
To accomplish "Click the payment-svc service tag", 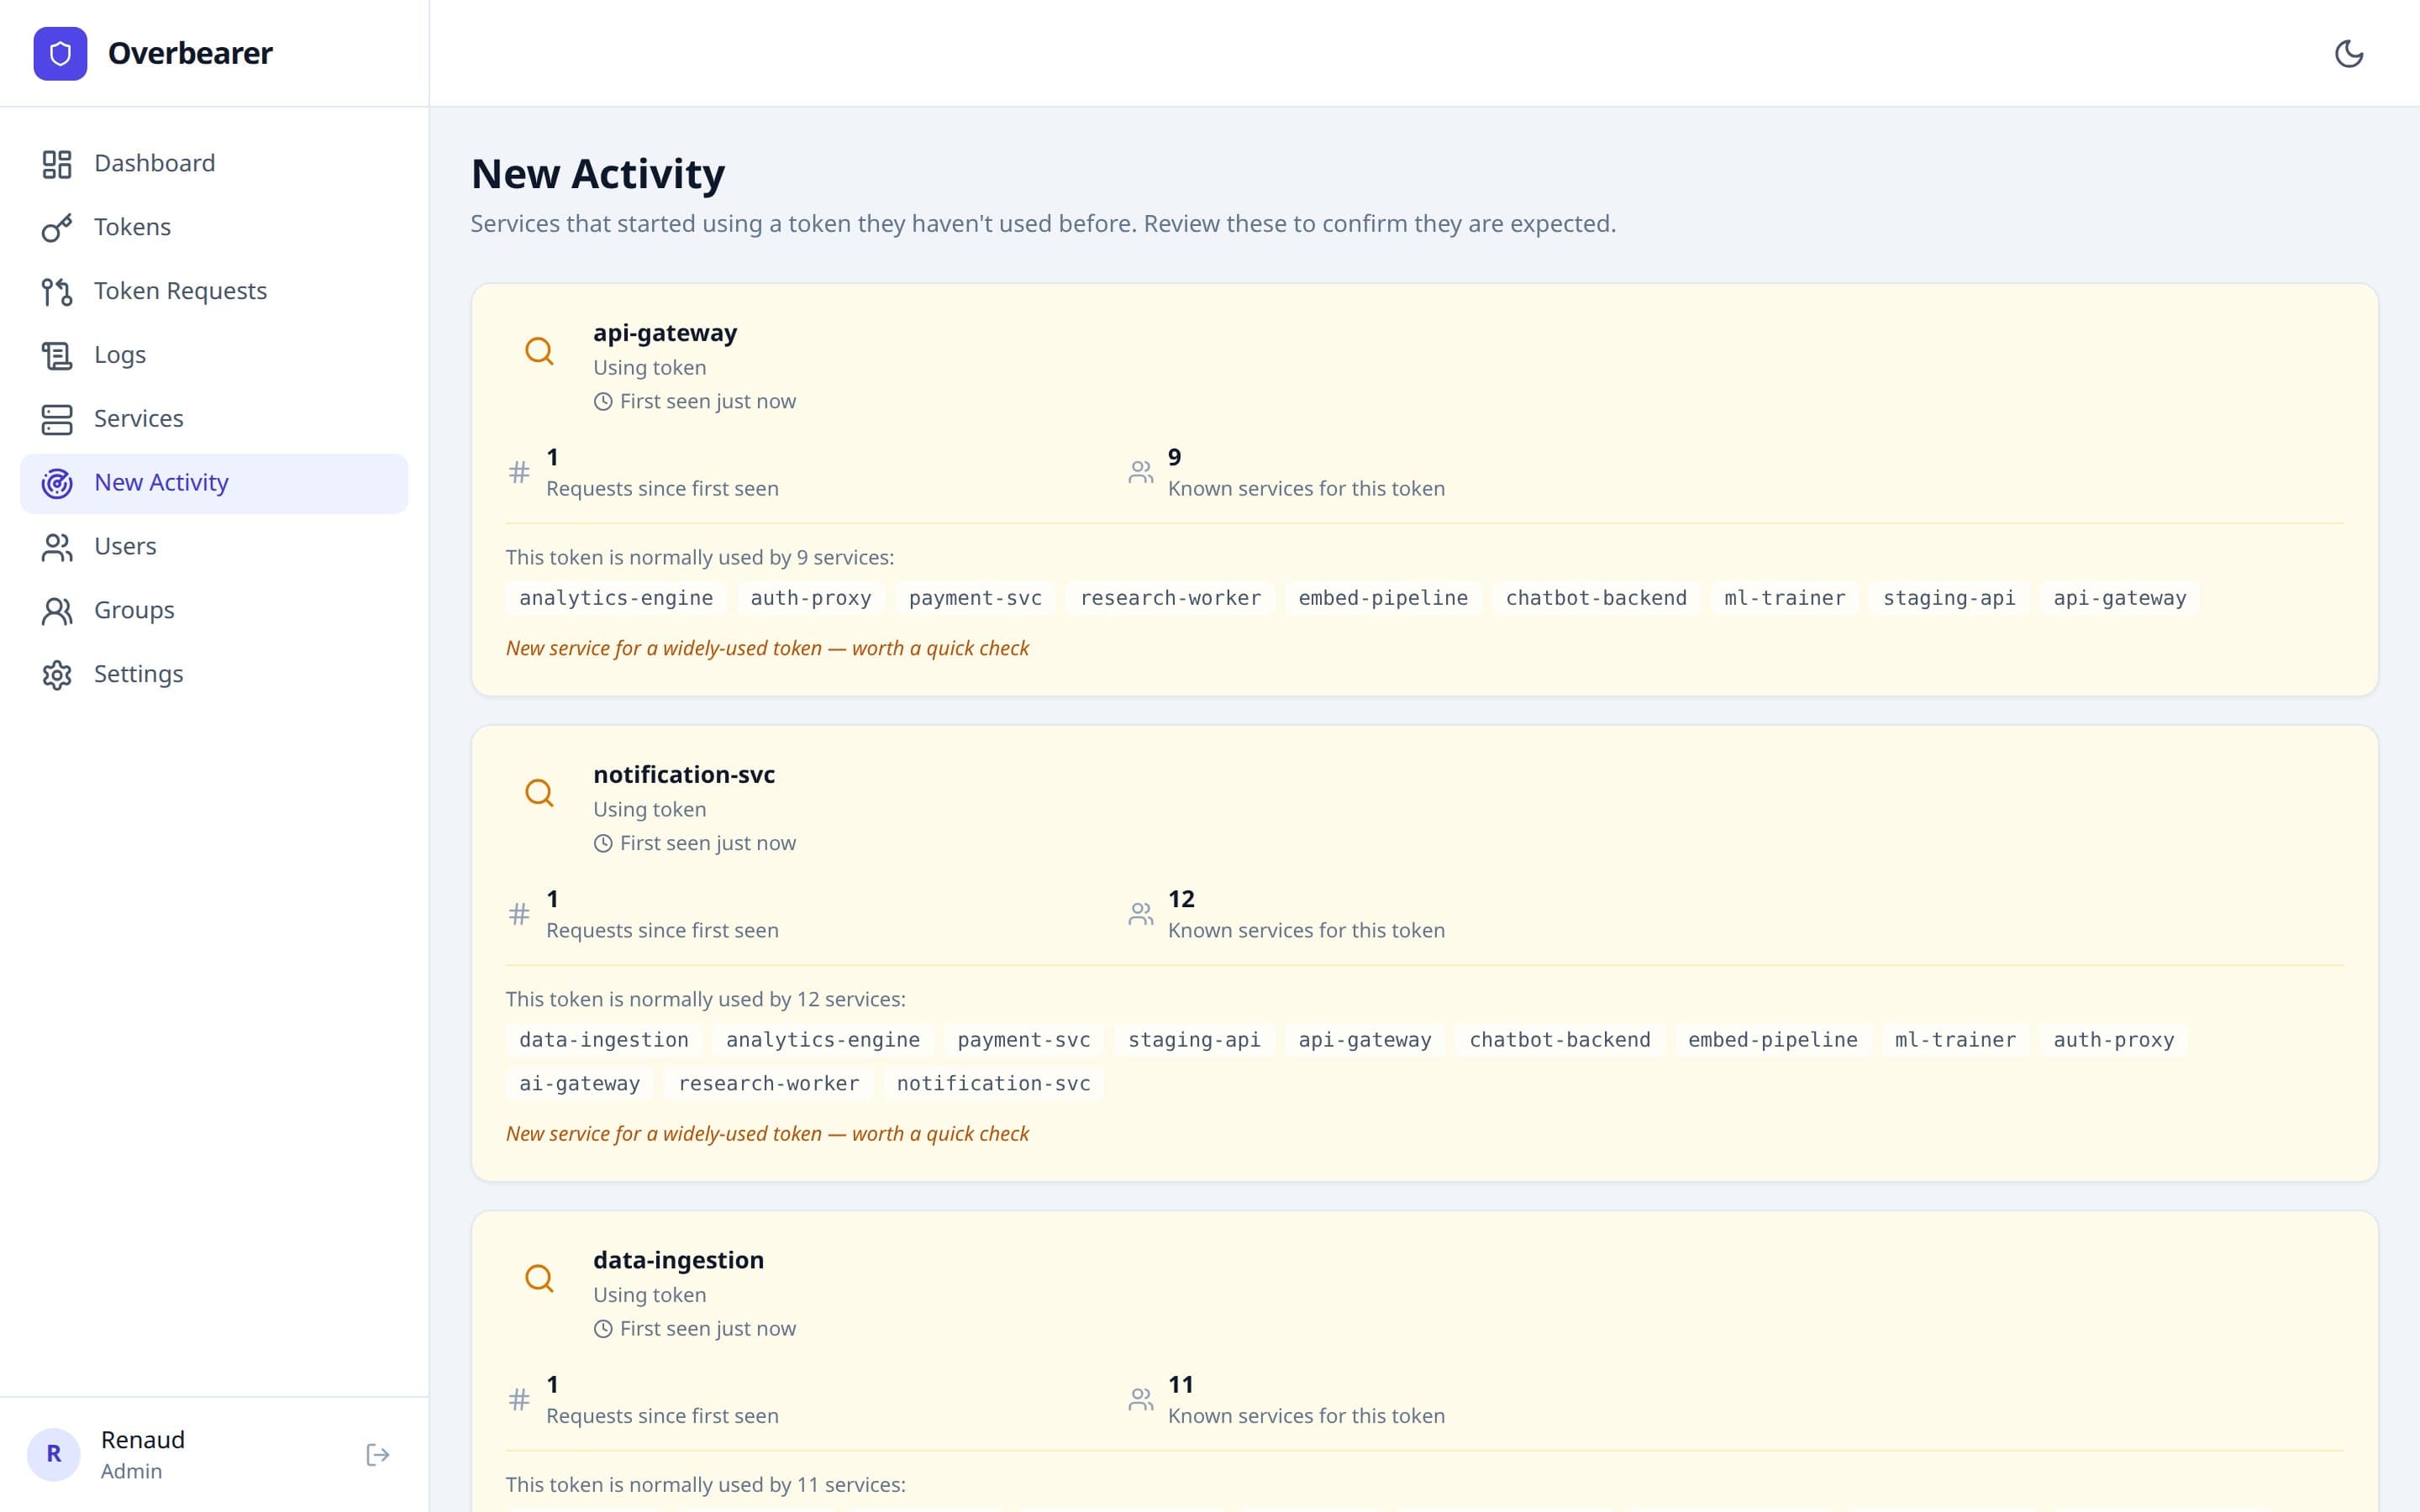I will [975, 597].
